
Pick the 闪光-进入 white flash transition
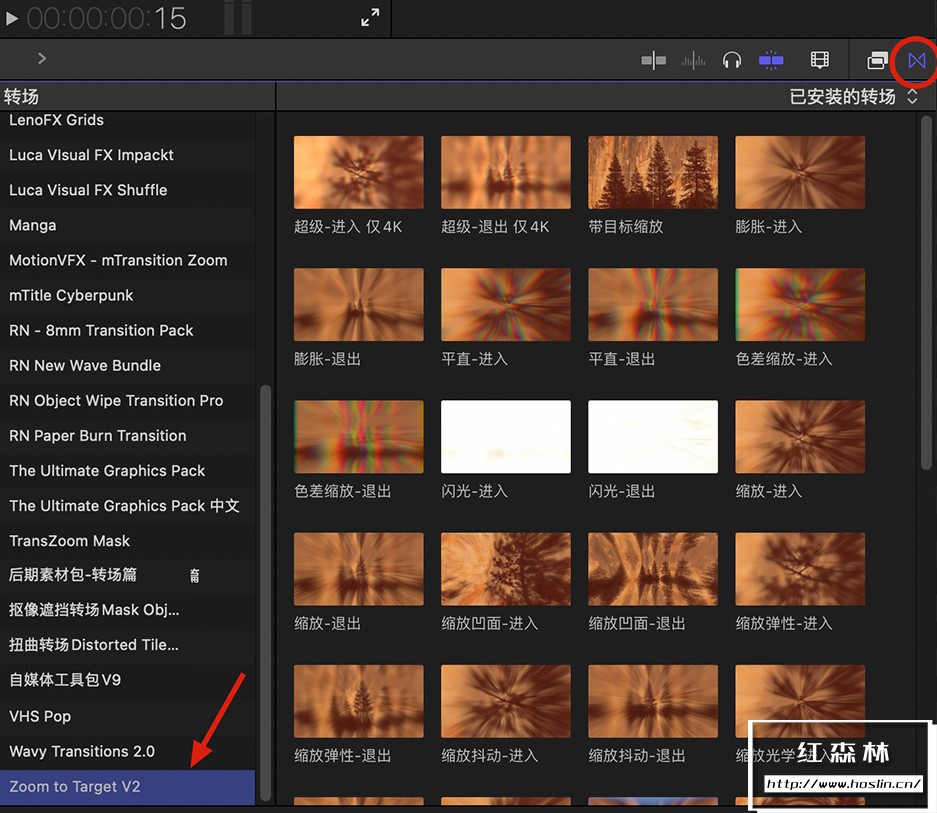(505, 437)
